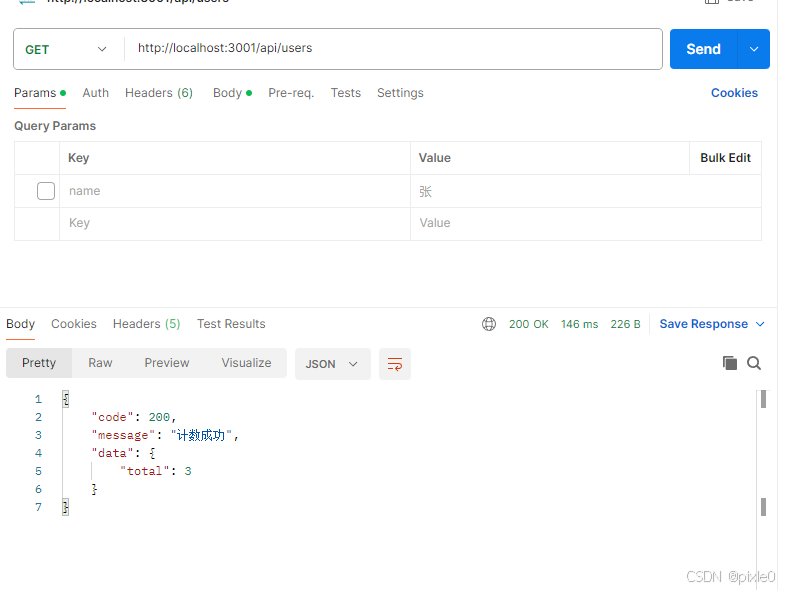
Task: Expand the Send button options arrow
Action: tap(753, 49)
